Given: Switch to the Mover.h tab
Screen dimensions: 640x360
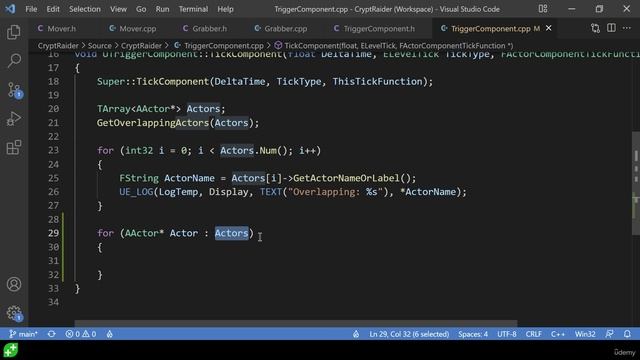Looking at the screenshot, I should (x=57, y=28).
